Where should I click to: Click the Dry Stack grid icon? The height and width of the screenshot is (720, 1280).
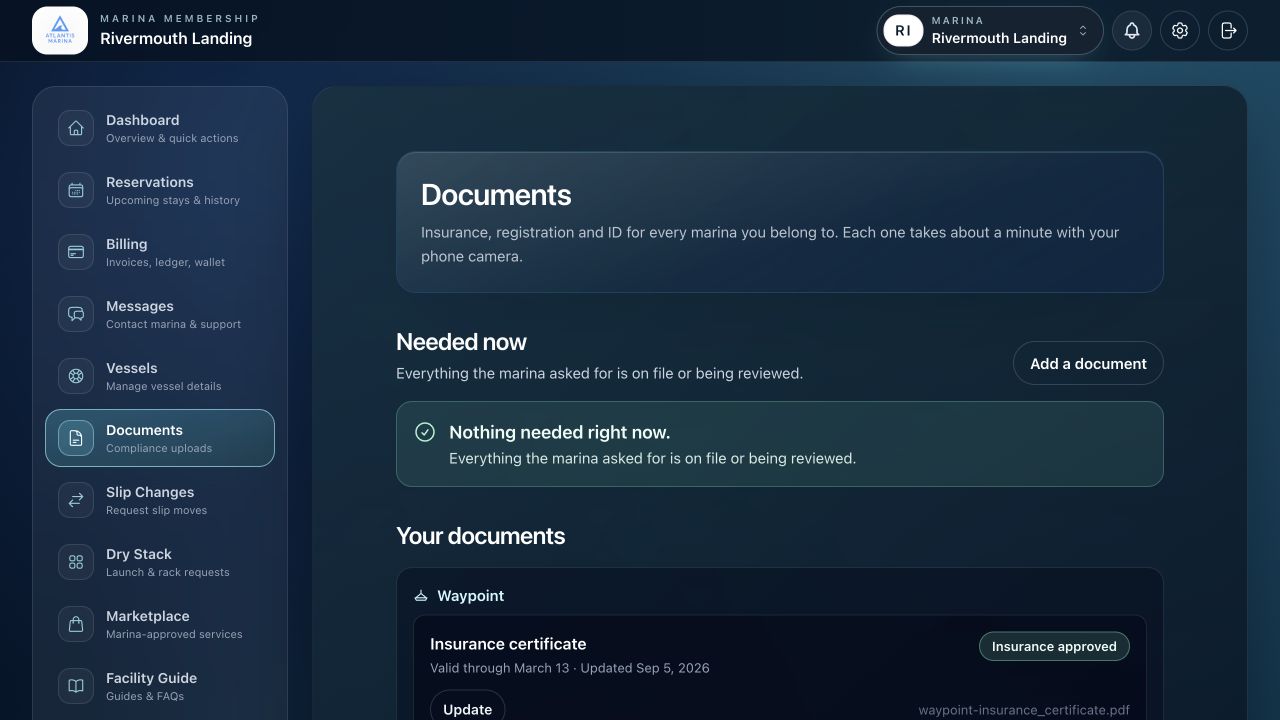tap(76, 562)
